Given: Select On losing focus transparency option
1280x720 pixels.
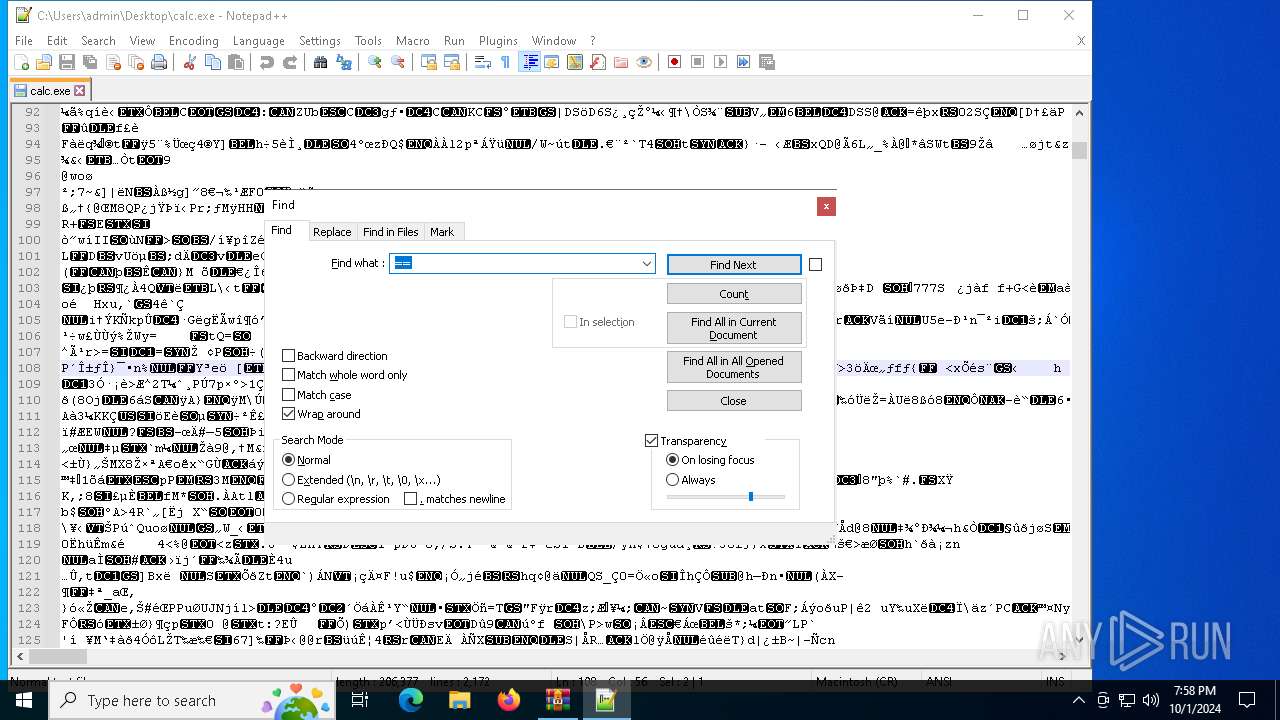Looking at the screenshot, I should (673, 460).
